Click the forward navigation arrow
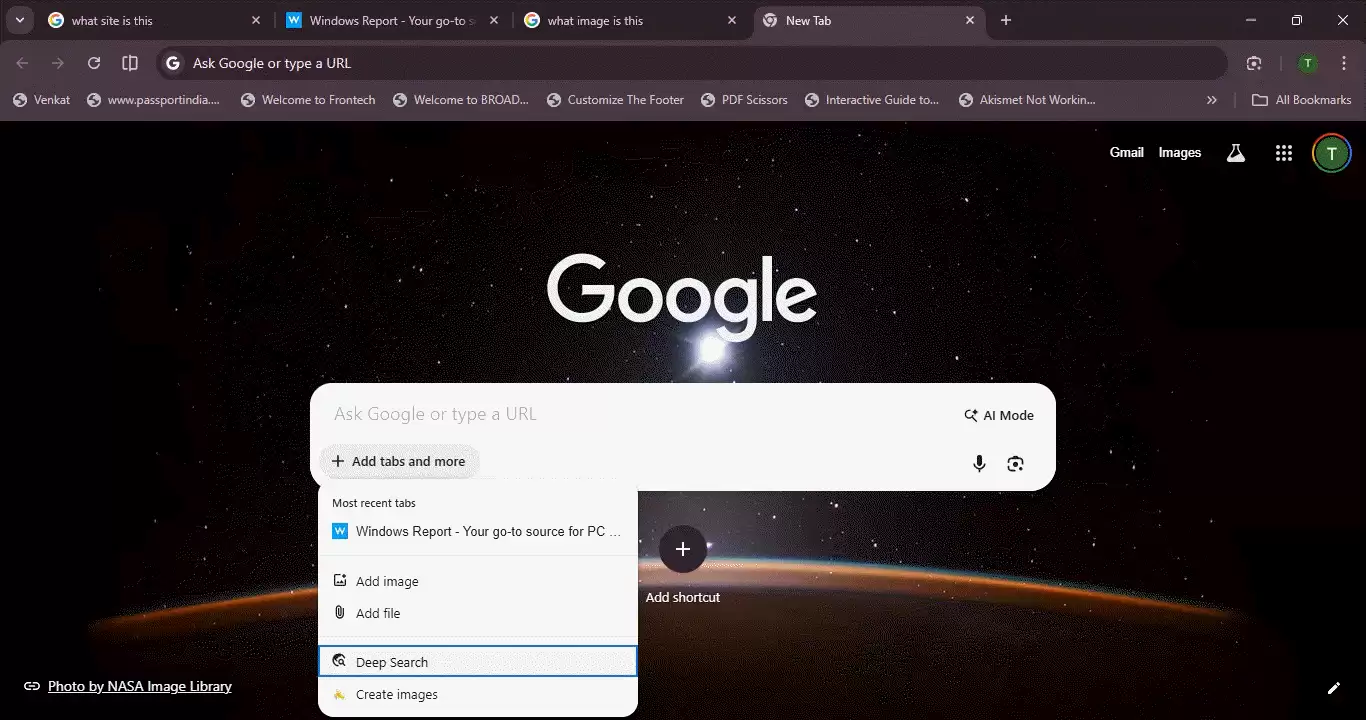Image resolution: width=1366 pixels, height=720 pixels. [58, 63]
